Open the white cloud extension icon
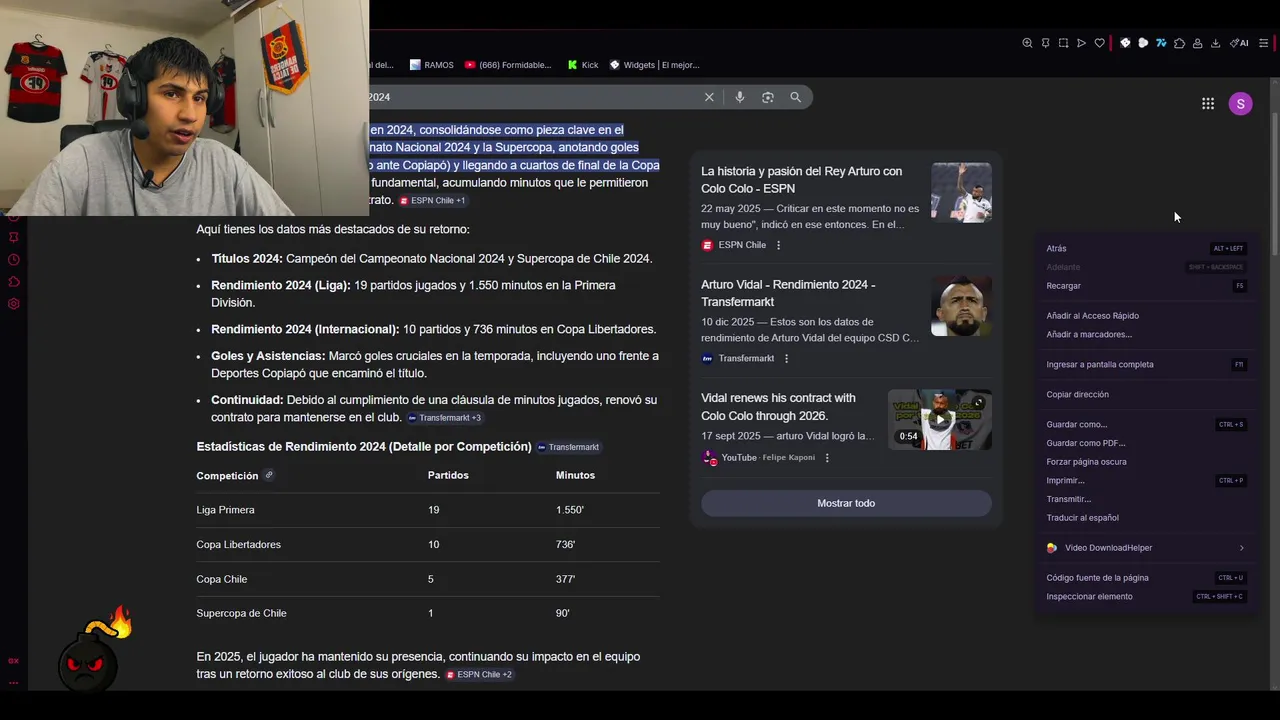Screen dimensions: 1280x720 [1143, 43]
